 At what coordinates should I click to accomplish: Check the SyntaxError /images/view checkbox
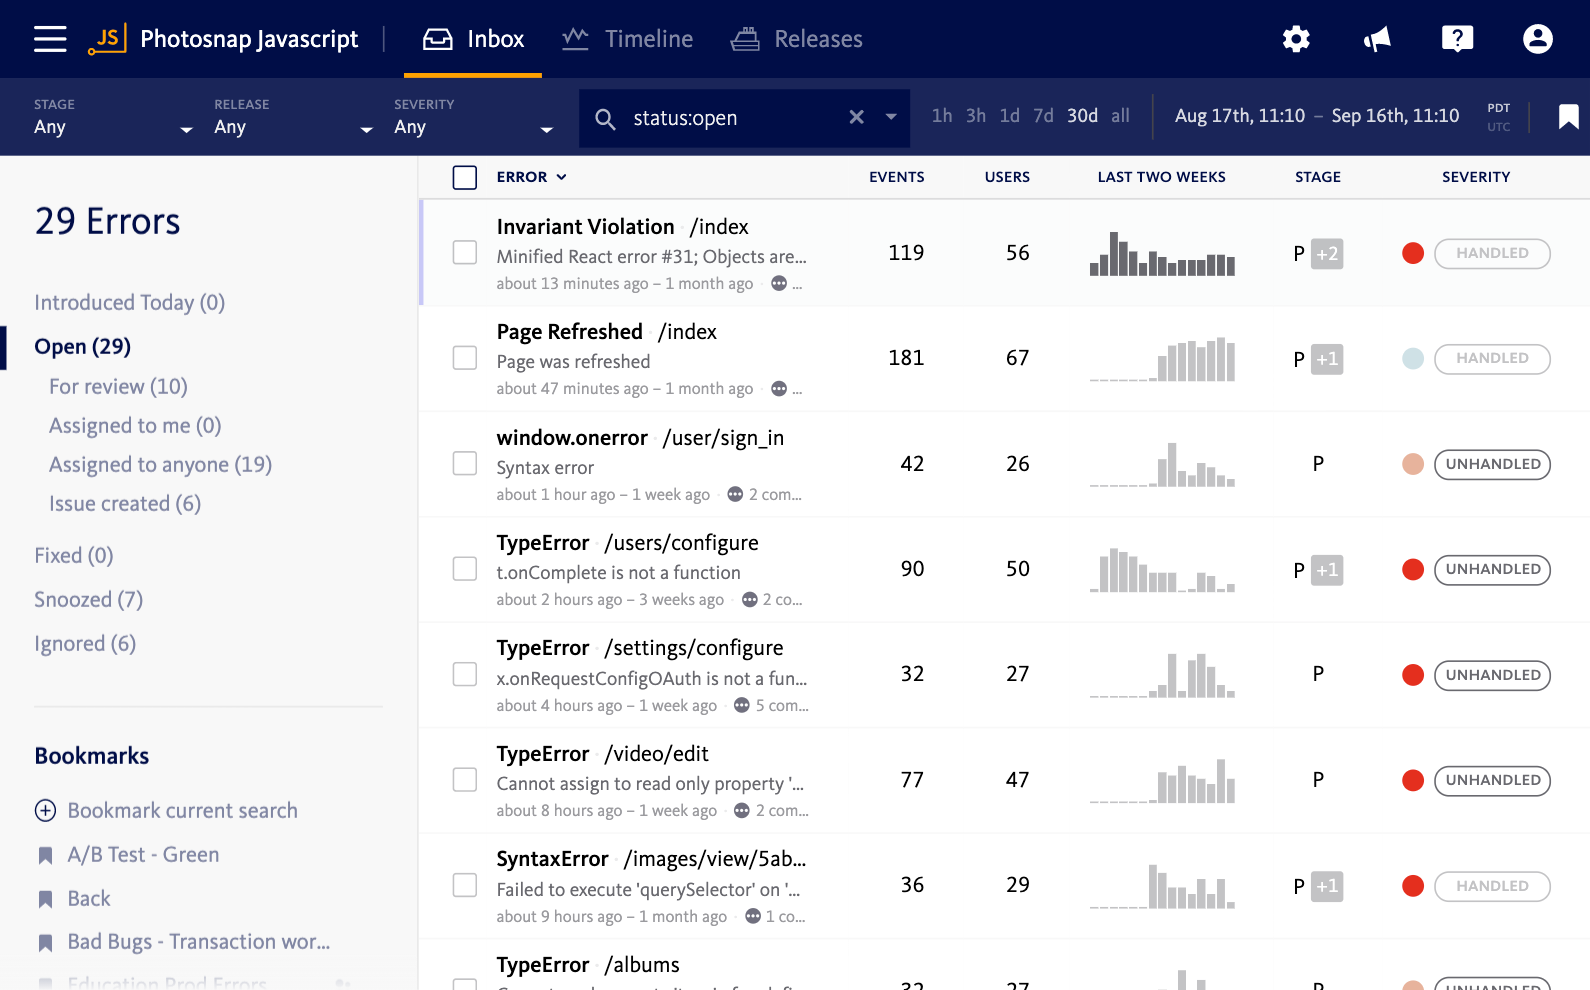pos(465,885)
